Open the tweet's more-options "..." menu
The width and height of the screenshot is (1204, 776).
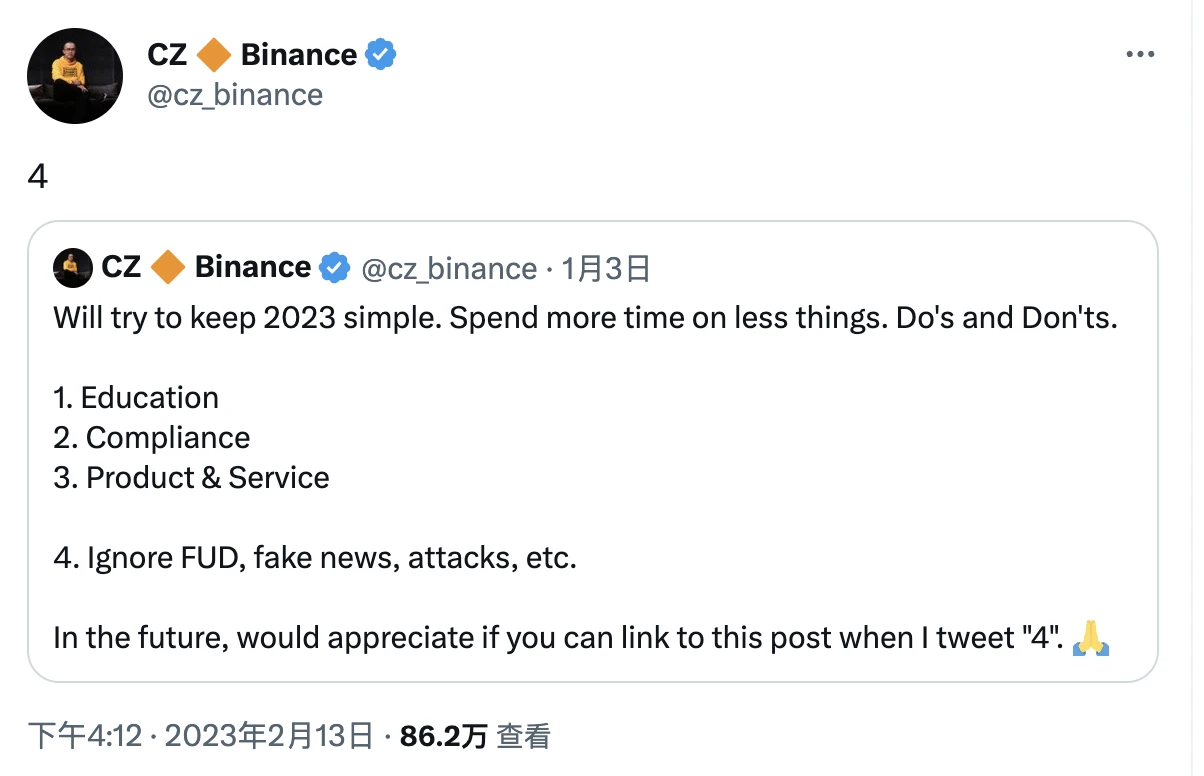pos(1140,55)
